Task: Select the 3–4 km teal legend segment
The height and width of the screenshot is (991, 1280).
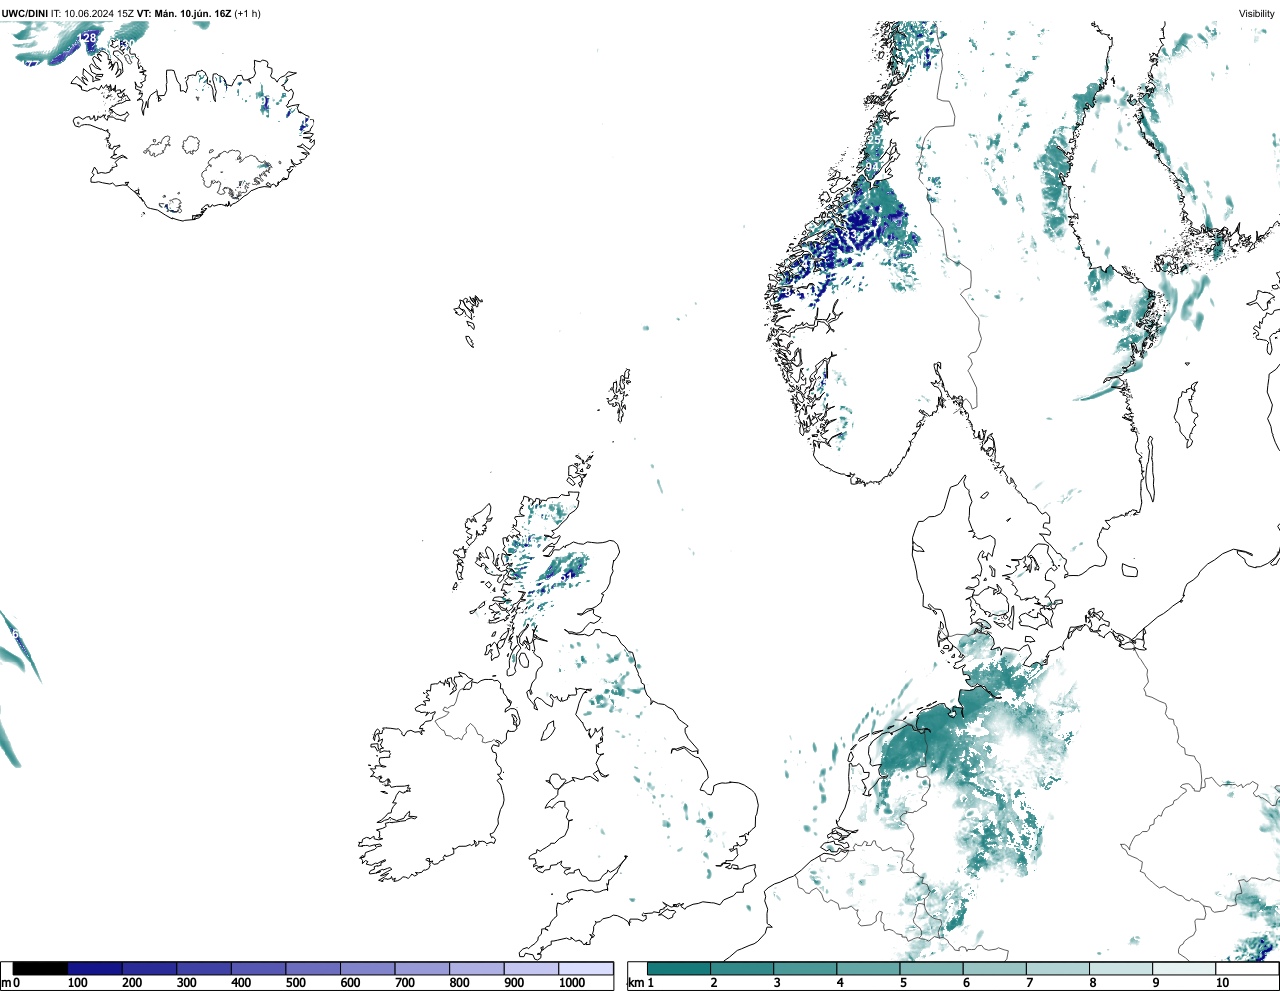Action: 805,968
